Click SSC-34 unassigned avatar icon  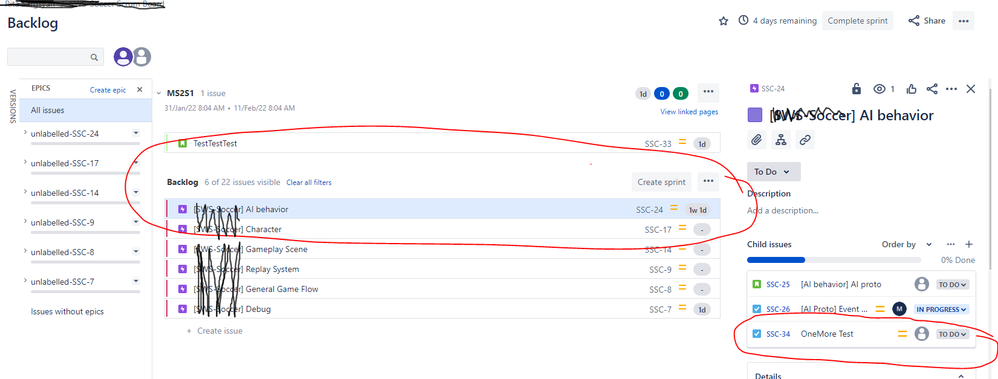921,334
